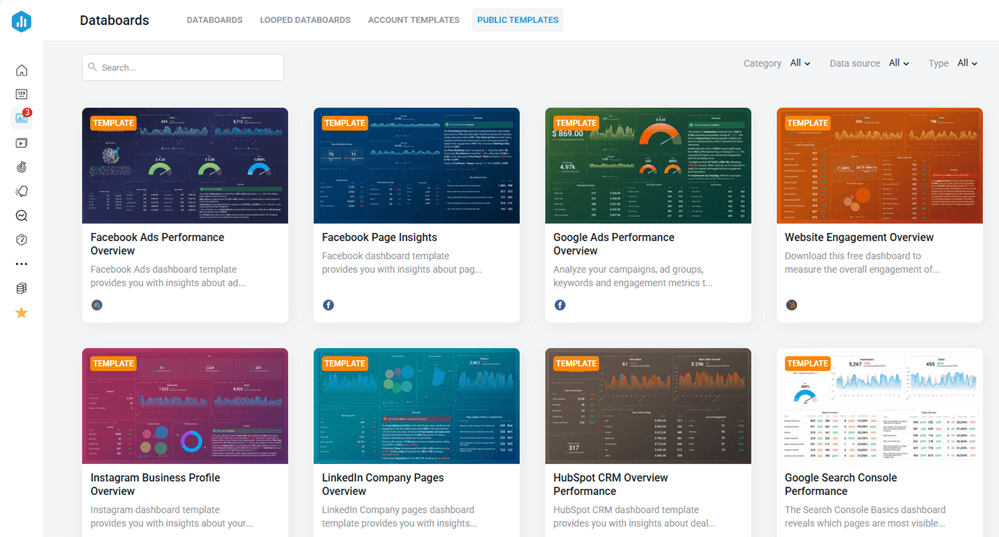Open HubSpot CRM Overview Performance title
Viewport: 999px width, 537px height.
tap(610, 484)
